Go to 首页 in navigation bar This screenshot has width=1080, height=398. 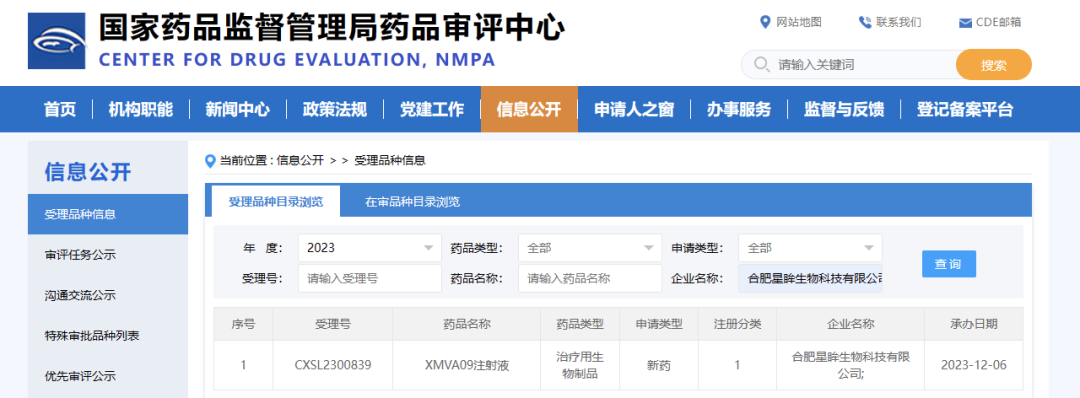click(60, 109)
